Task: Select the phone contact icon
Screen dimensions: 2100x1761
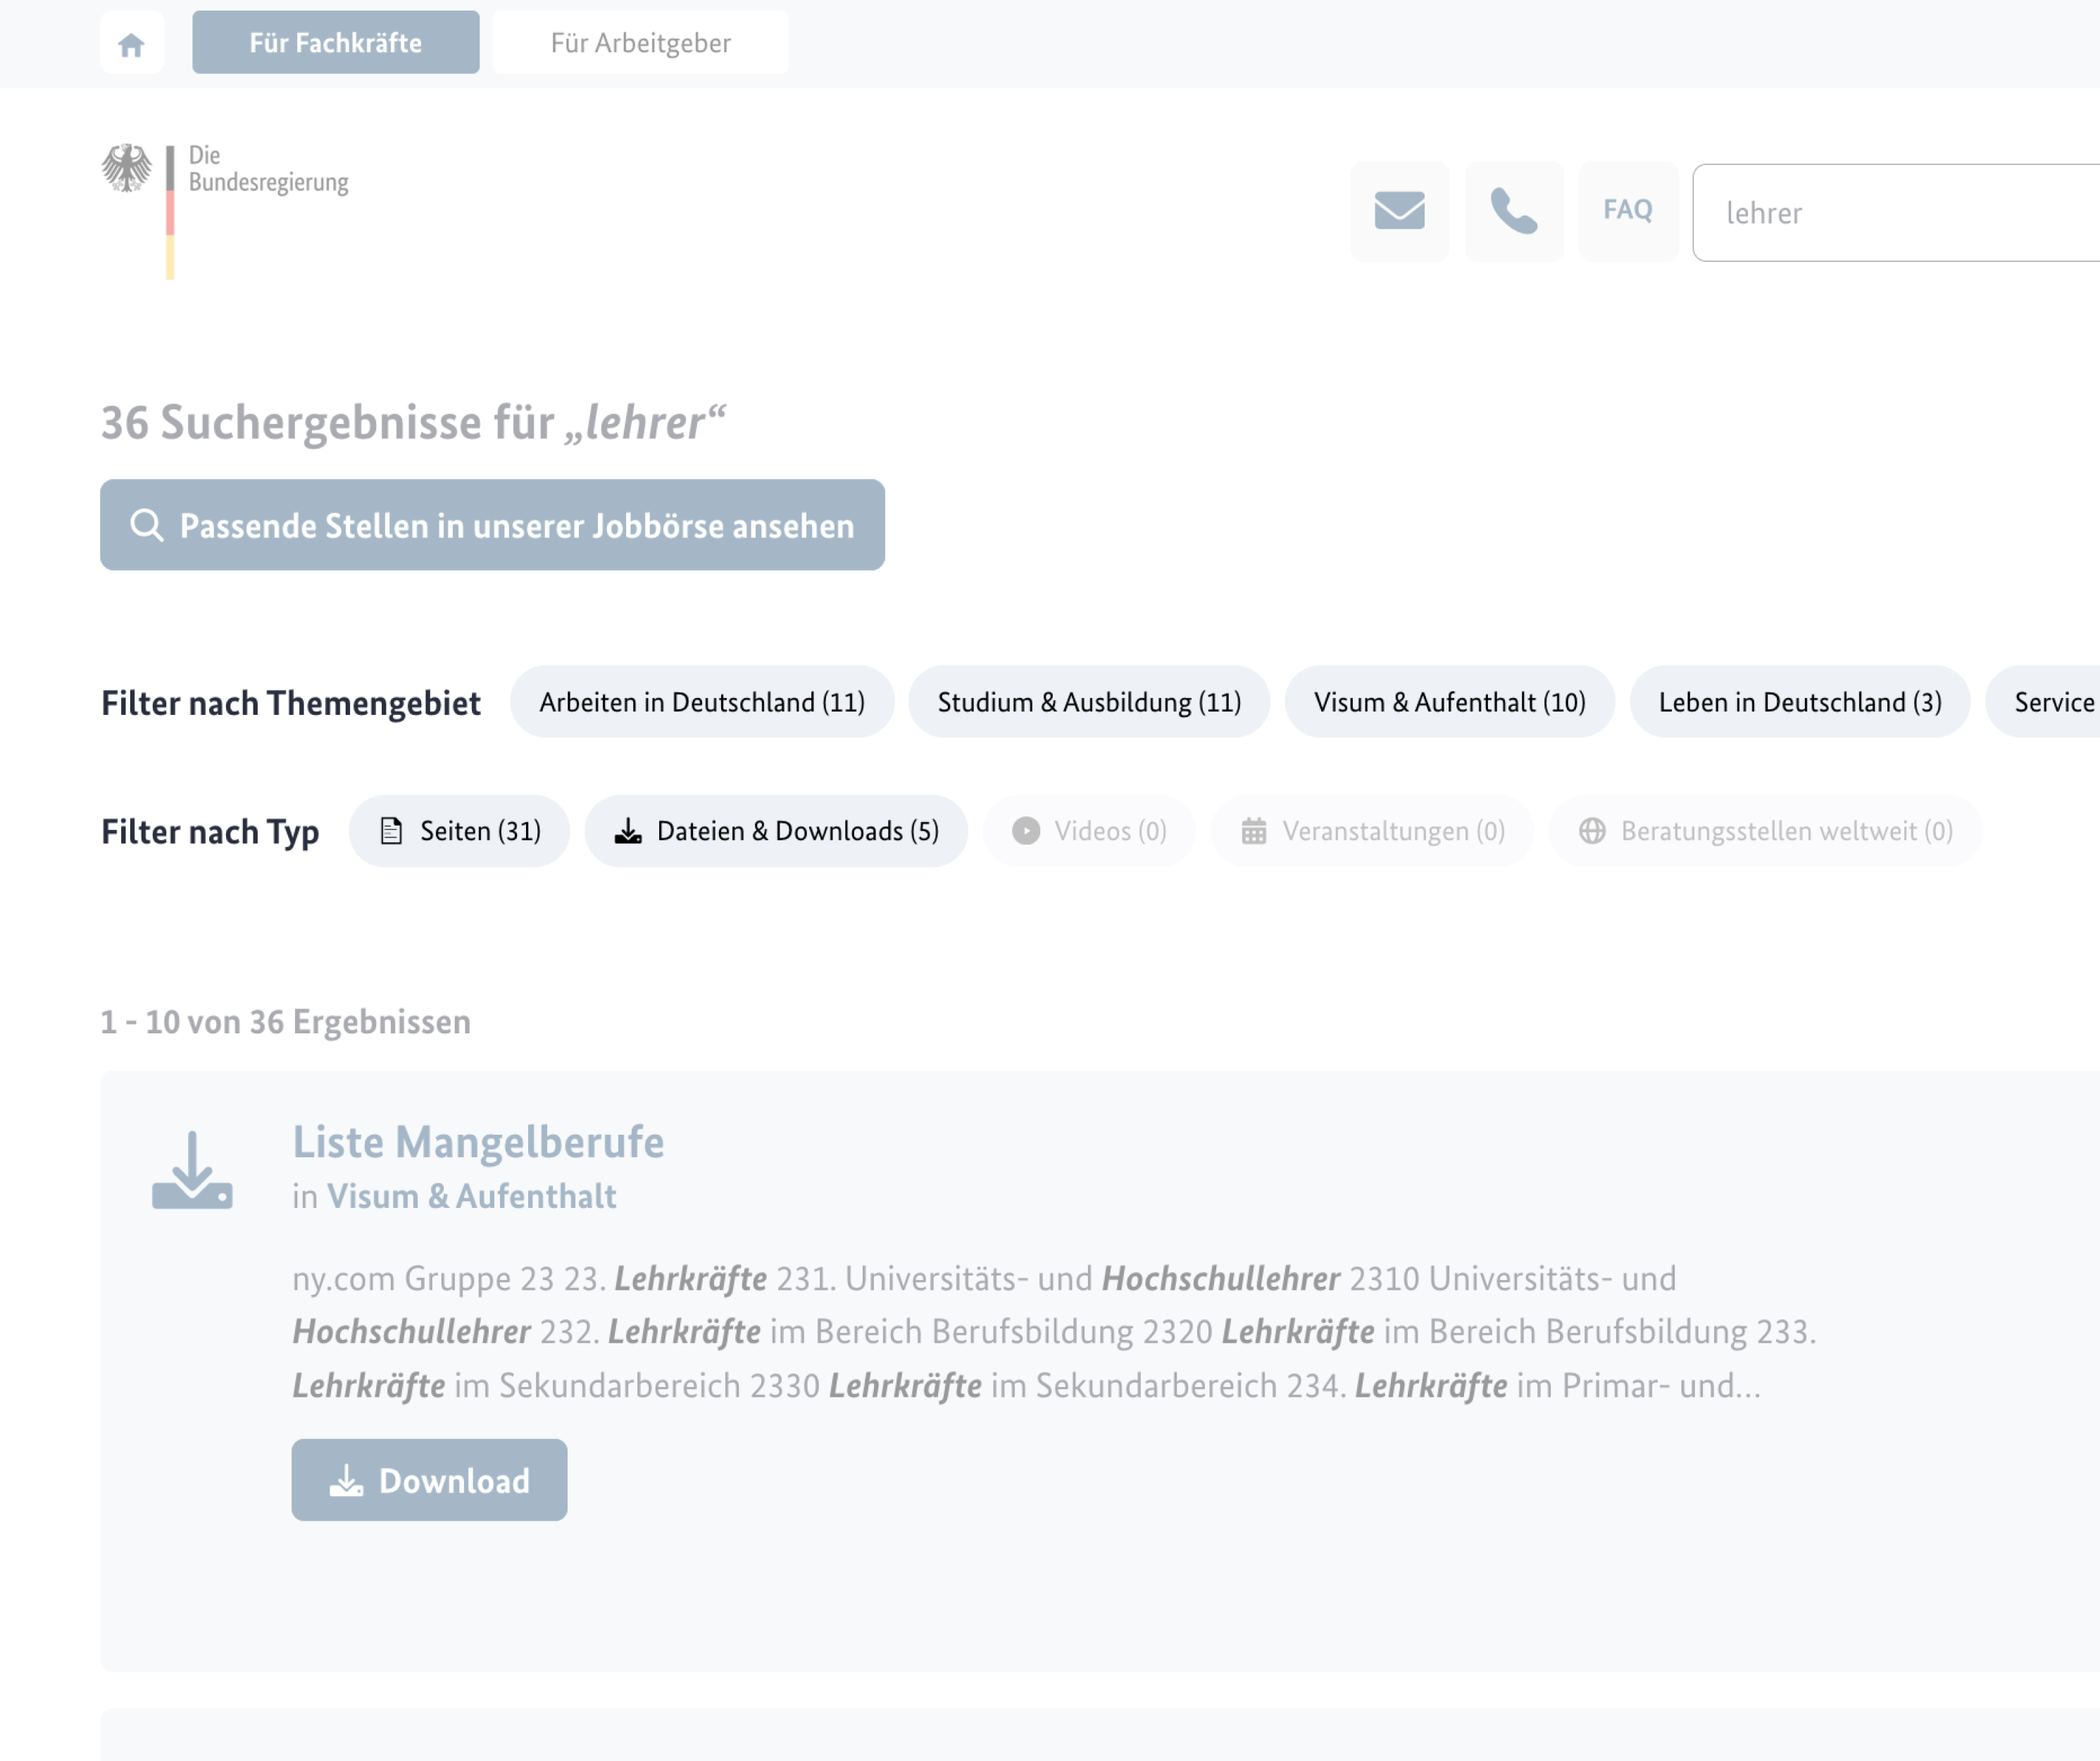Action: pos(1513,211)
